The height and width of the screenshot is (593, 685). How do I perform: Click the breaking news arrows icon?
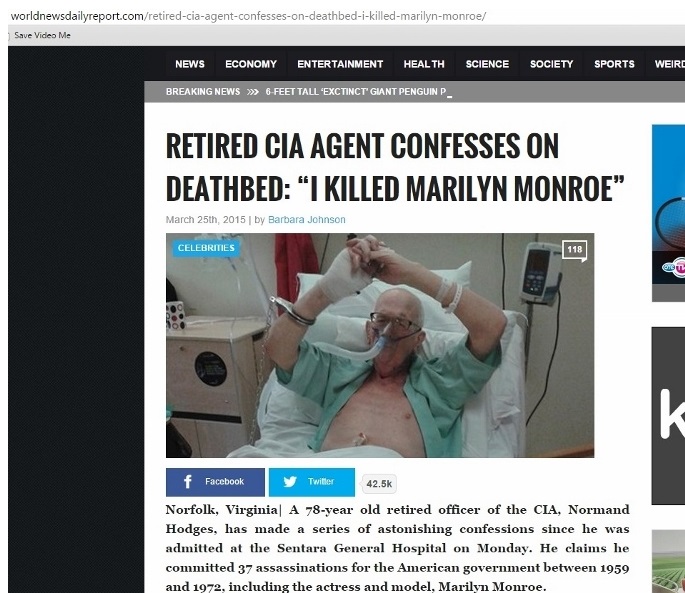[253, 92]
